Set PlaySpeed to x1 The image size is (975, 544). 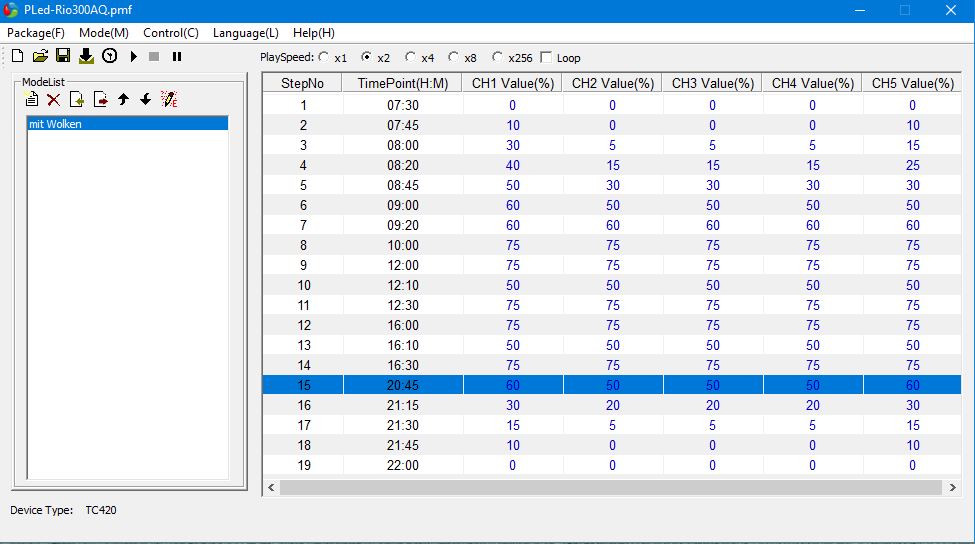tap(324, 57)
